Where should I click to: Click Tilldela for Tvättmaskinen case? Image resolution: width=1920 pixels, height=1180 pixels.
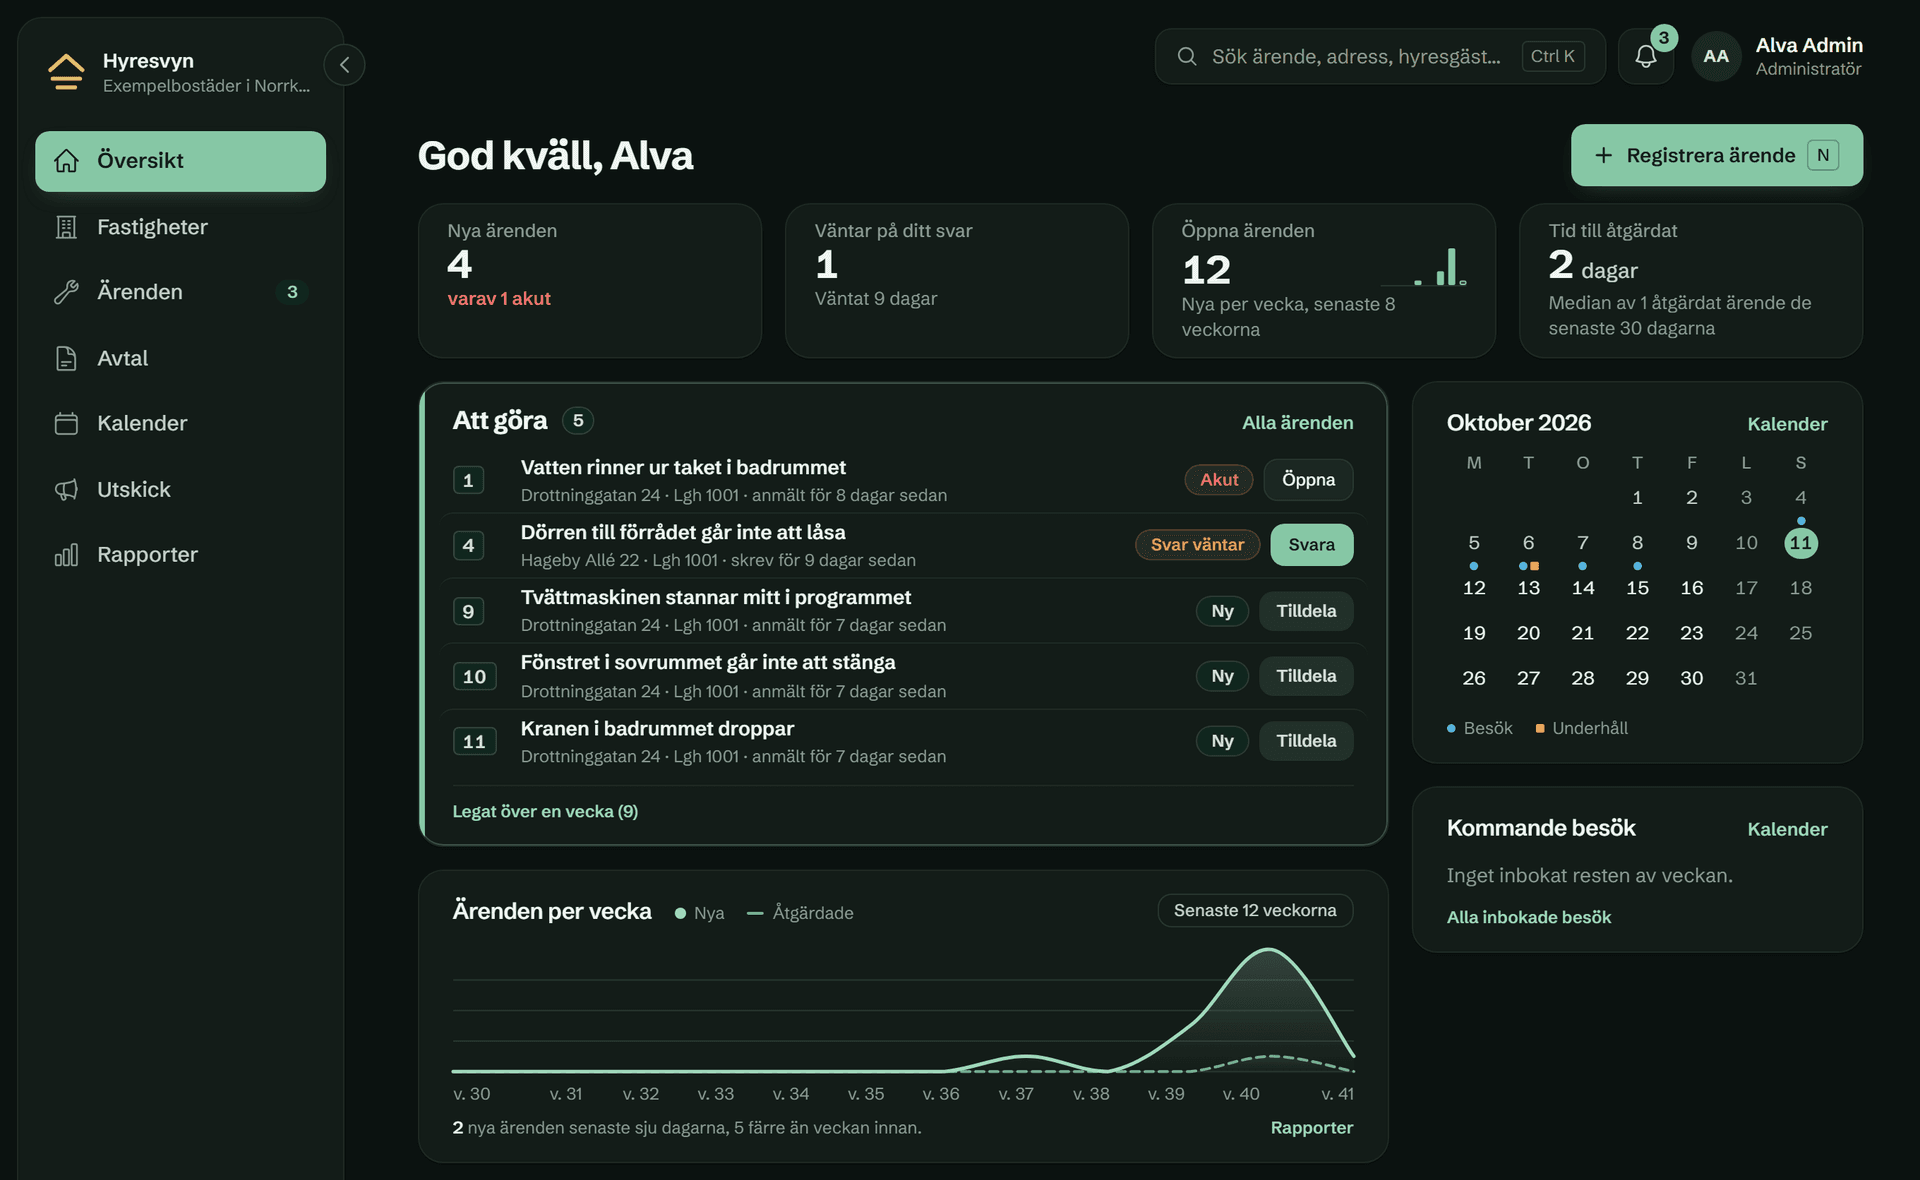1306,611
